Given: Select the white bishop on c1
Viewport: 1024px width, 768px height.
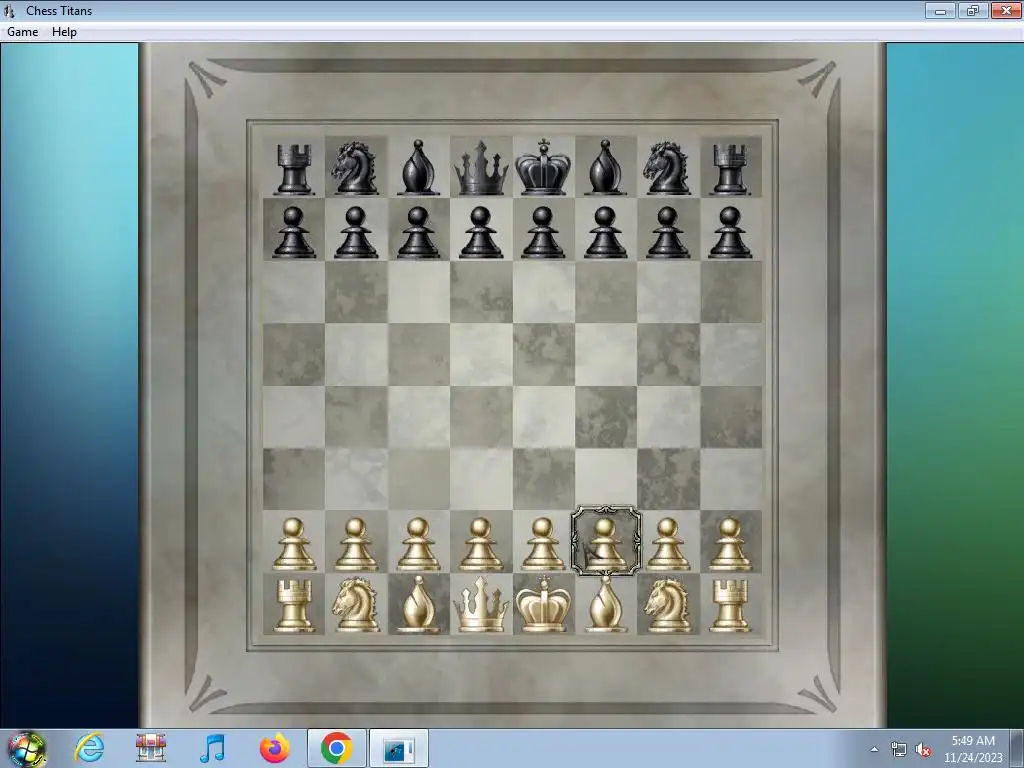Looking at the screenshot, I should (x=418, y=605).
